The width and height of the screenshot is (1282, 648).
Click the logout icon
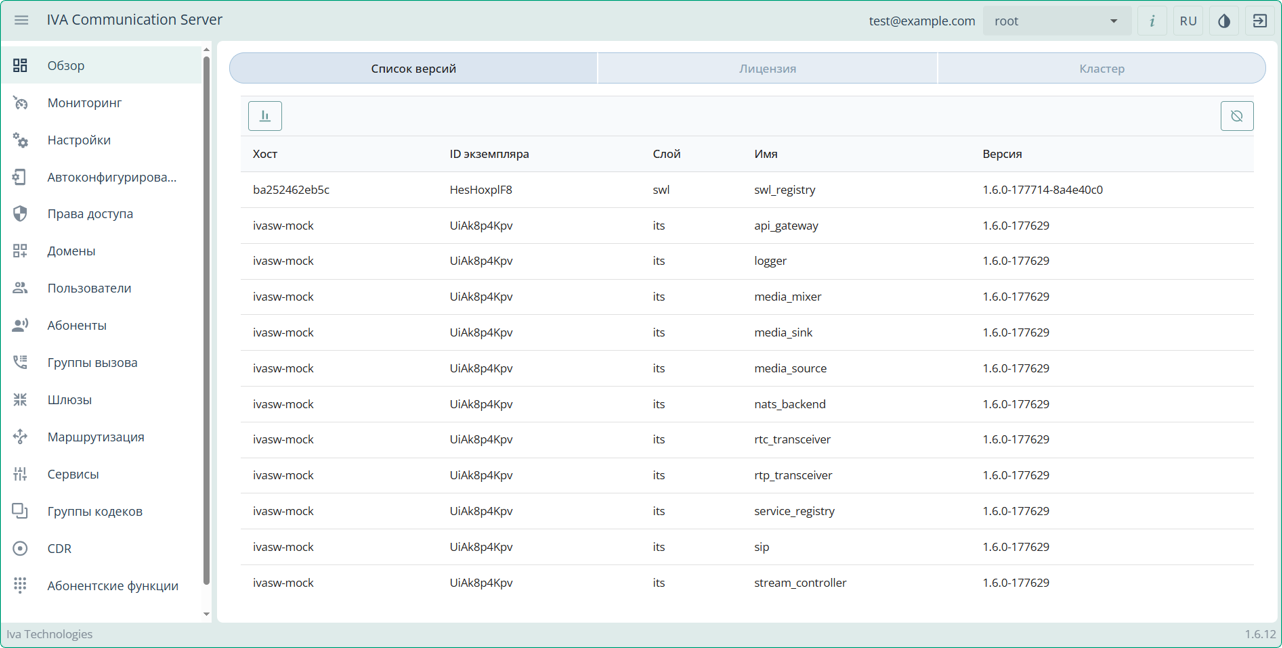coord(1260,21)
